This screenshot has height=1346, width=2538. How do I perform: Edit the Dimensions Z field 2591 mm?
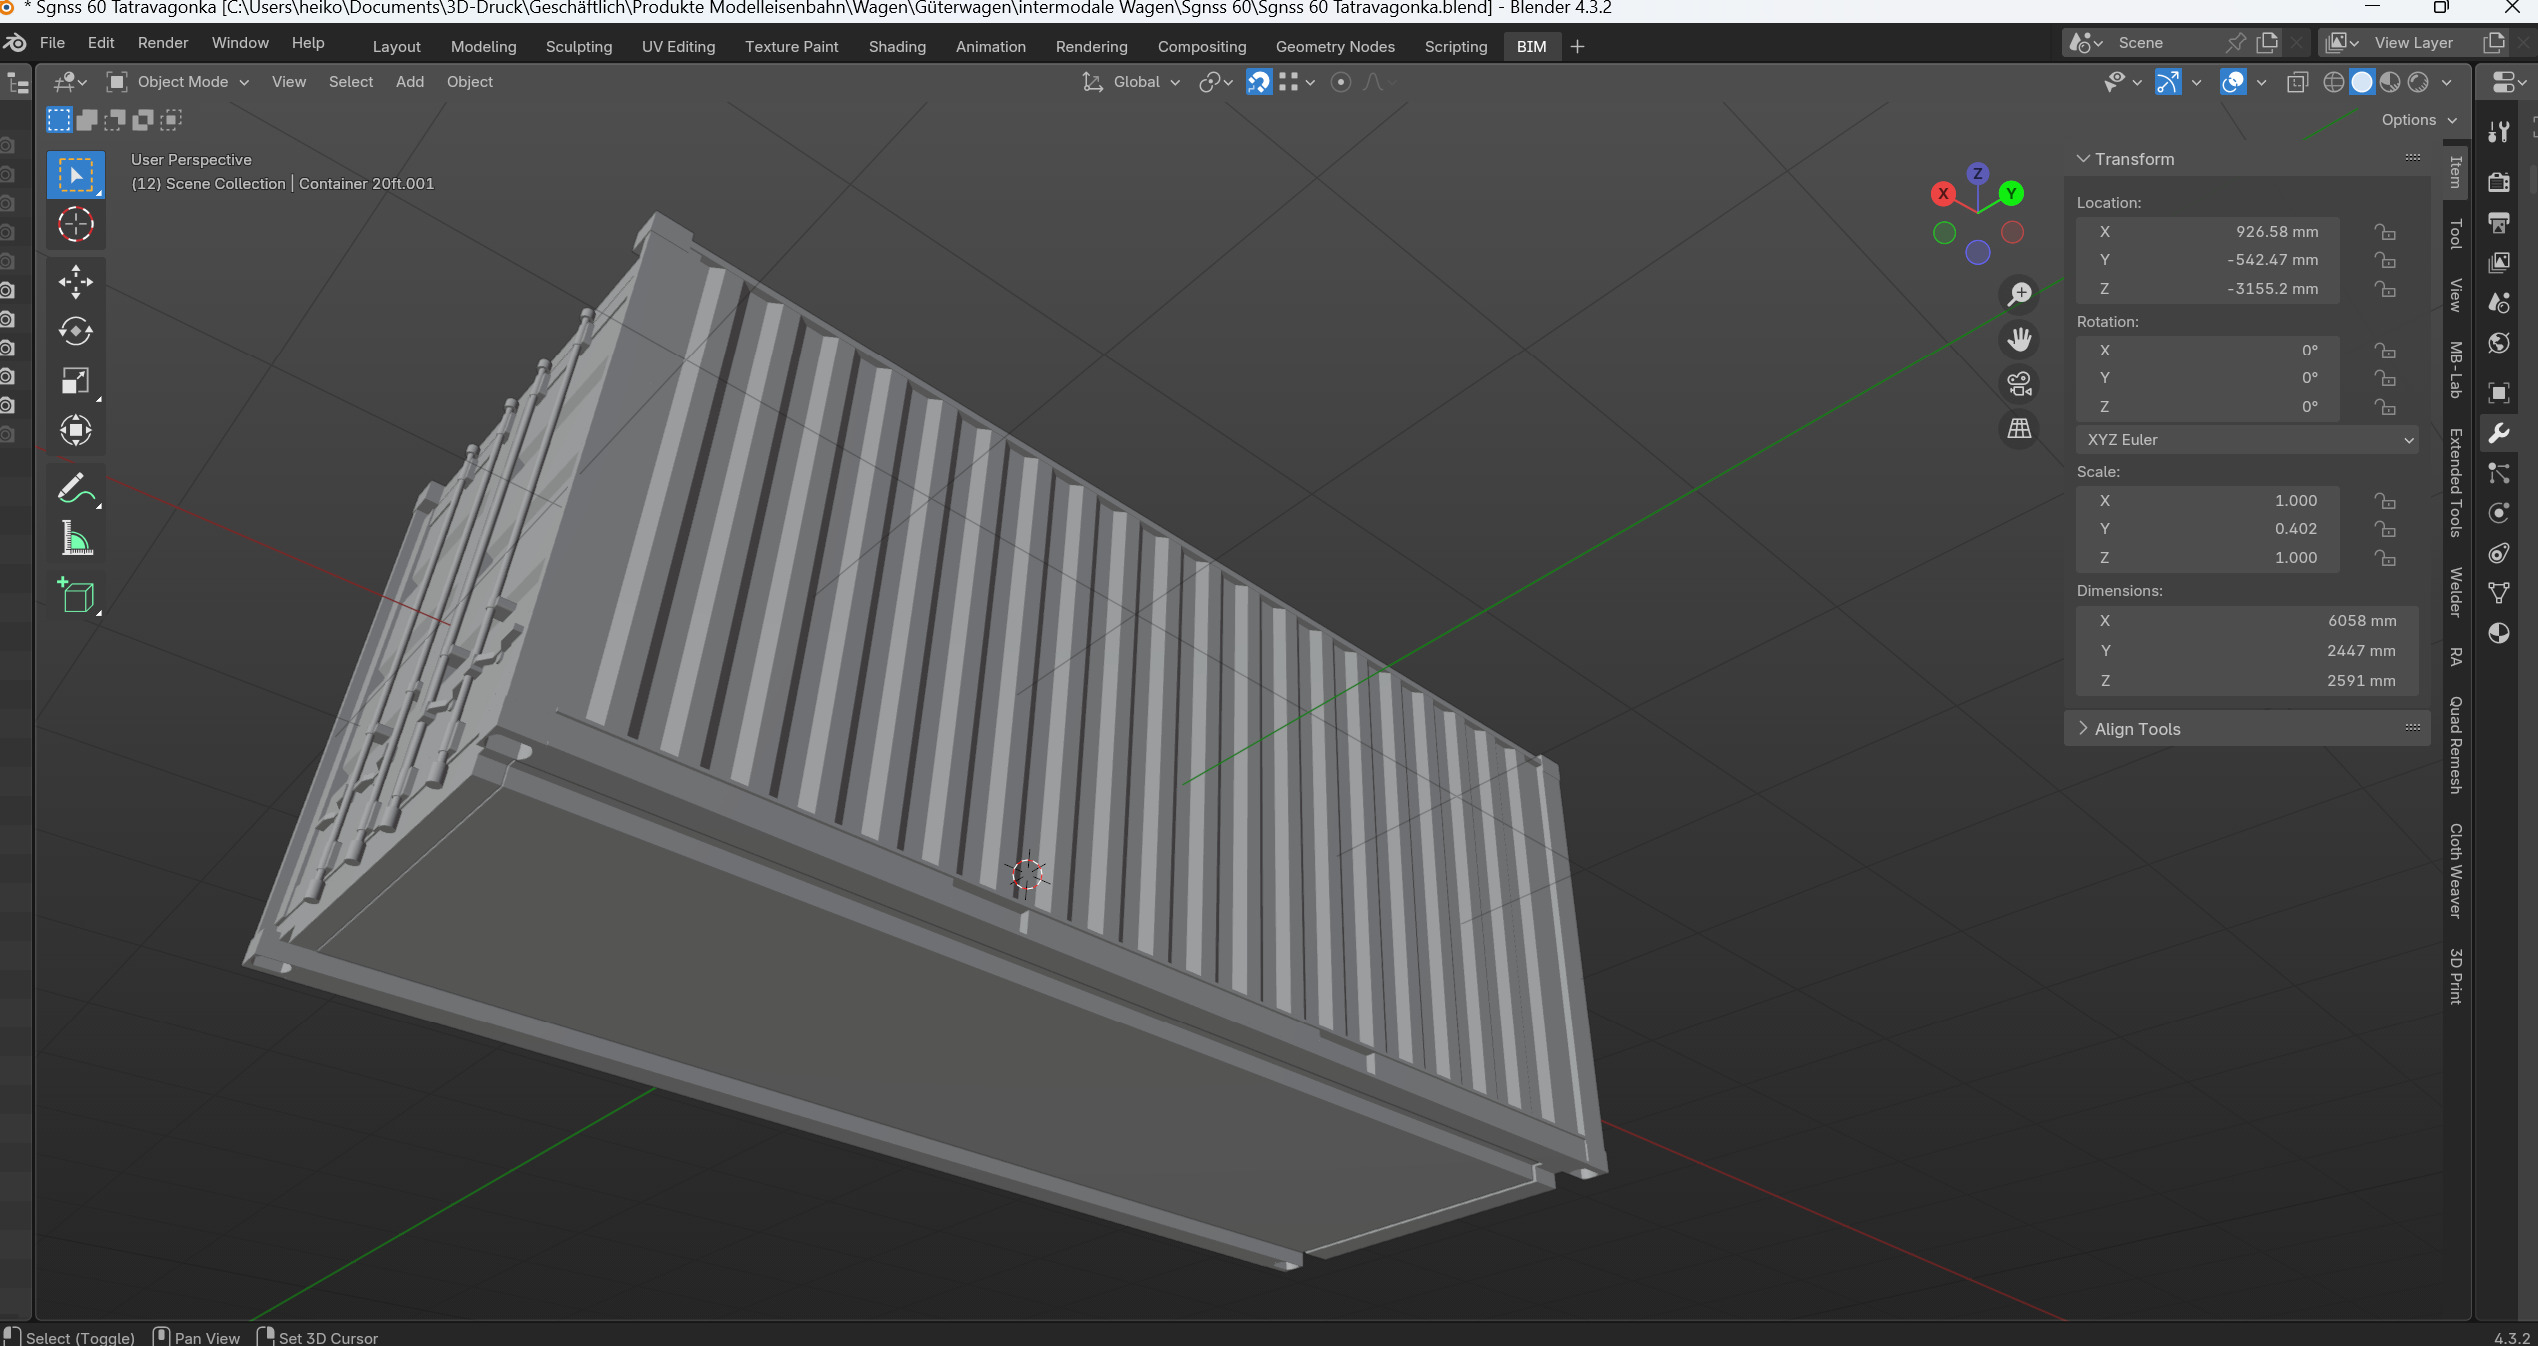pos(2247,681)
